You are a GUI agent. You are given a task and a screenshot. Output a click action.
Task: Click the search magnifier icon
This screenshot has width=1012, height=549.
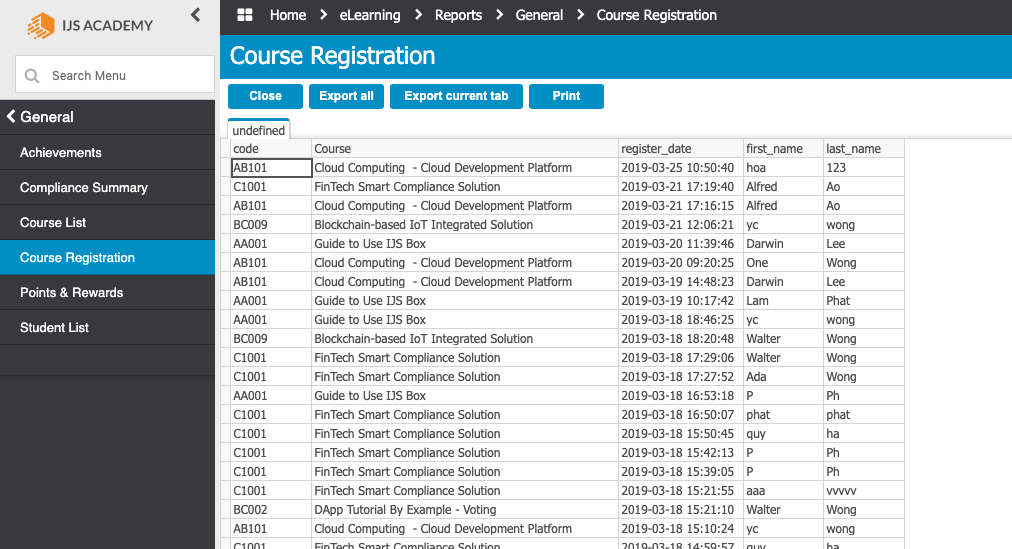coord(32,76)
